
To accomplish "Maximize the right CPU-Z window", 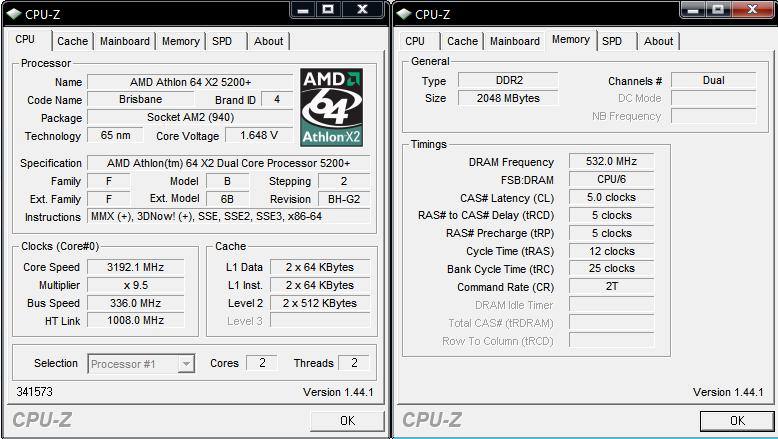I will [x=718, y=9].
